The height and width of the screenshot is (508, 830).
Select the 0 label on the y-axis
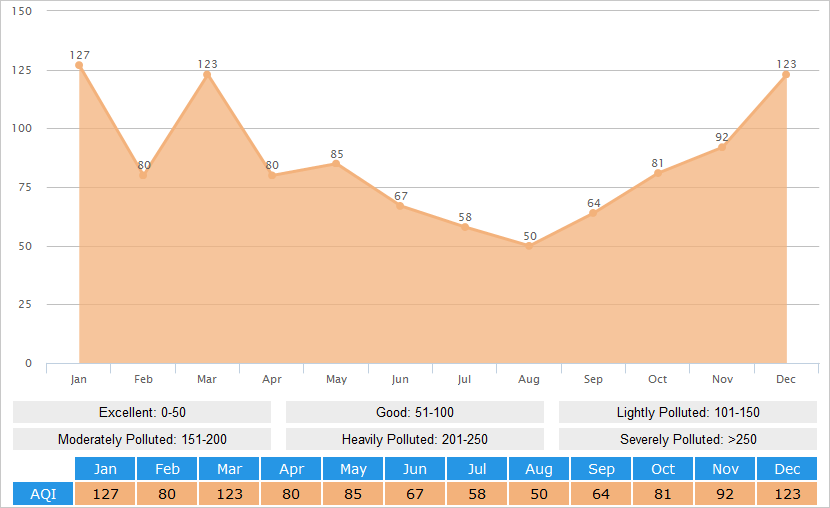pyautogui.click(x=29, y=363)
